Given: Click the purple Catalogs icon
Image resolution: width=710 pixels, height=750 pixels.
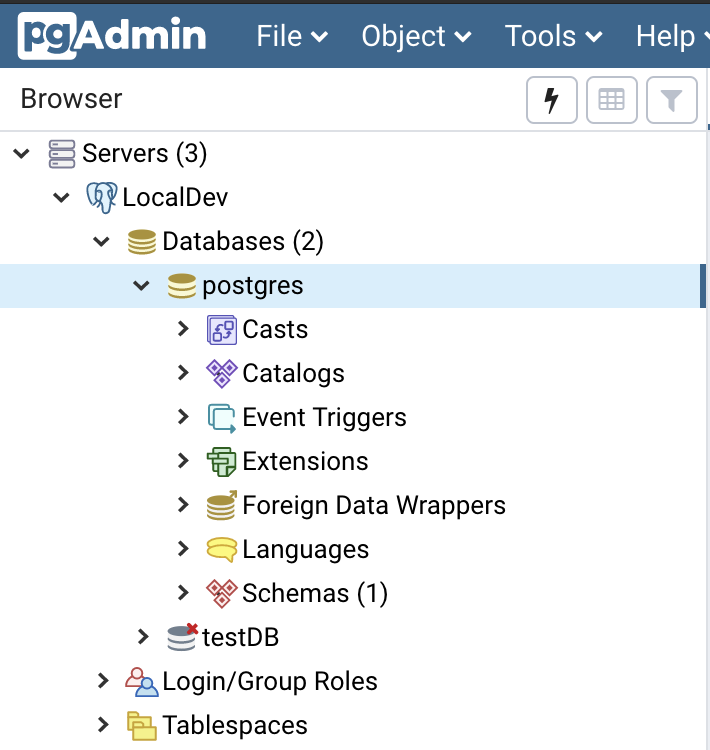Looking at the screenshot, I should pyautogui.click(x=222, y=374).
